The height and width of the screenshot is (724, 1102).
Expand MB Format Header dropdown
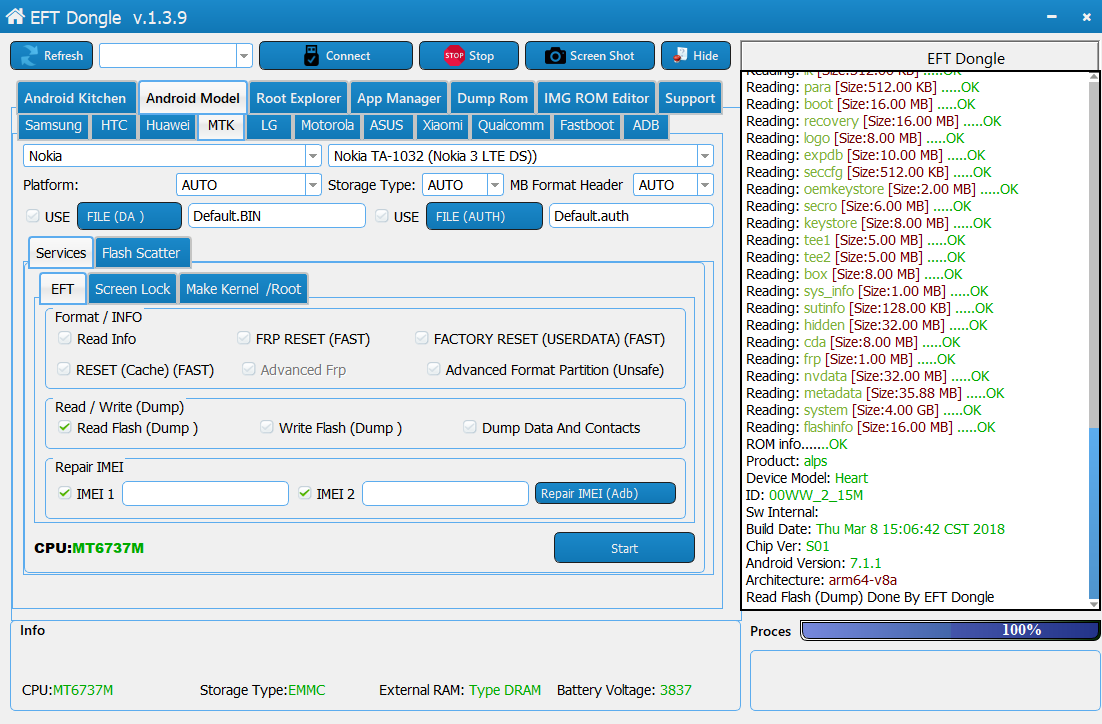pyautogui.click(x=705, y=185)
